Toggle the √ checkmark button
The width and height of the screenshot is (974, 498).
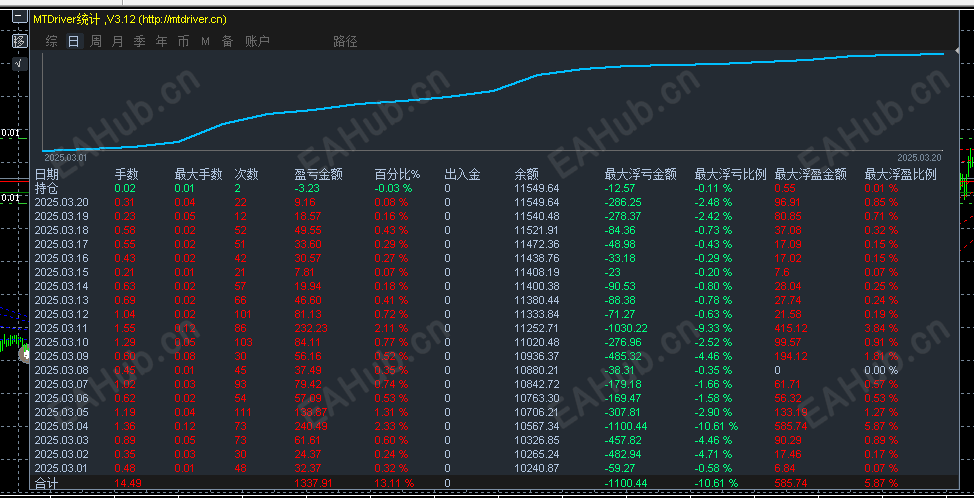tap(20, 63)
